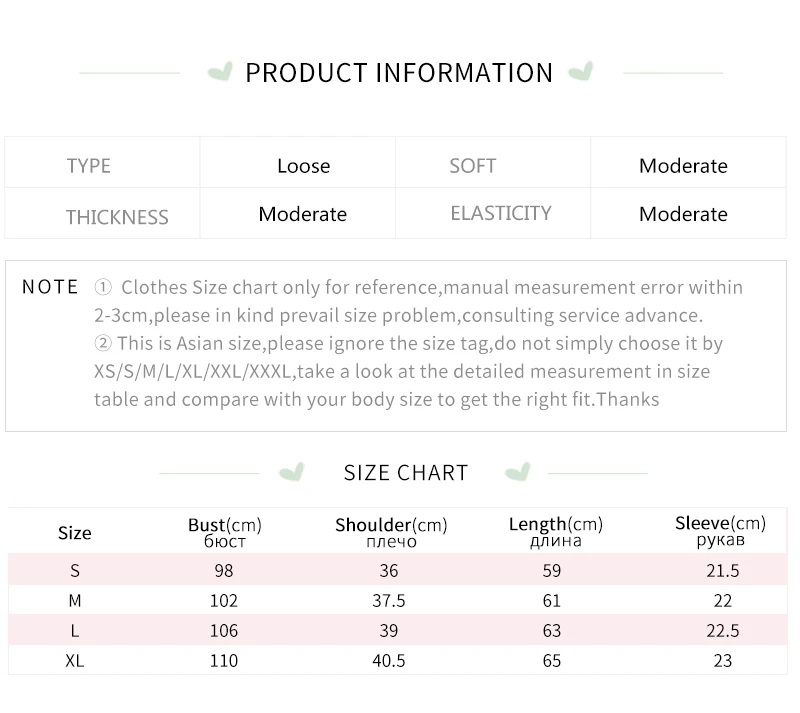The image size is (800, 713).
Task: Click the Moderate value next to SOFT
Action: coord(683,166)
